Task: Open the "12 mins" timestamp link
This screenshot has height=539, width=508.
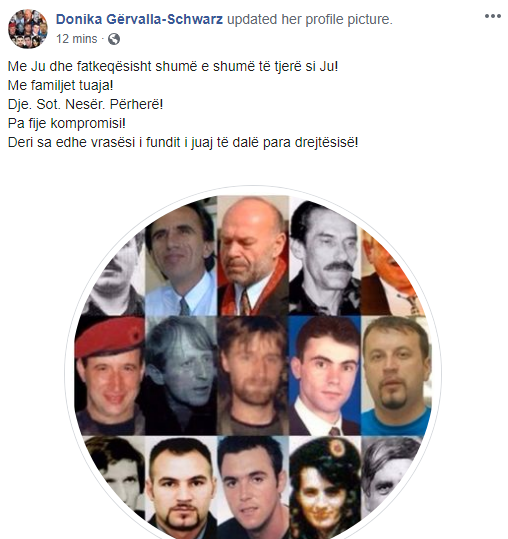Action: (76, 39)
